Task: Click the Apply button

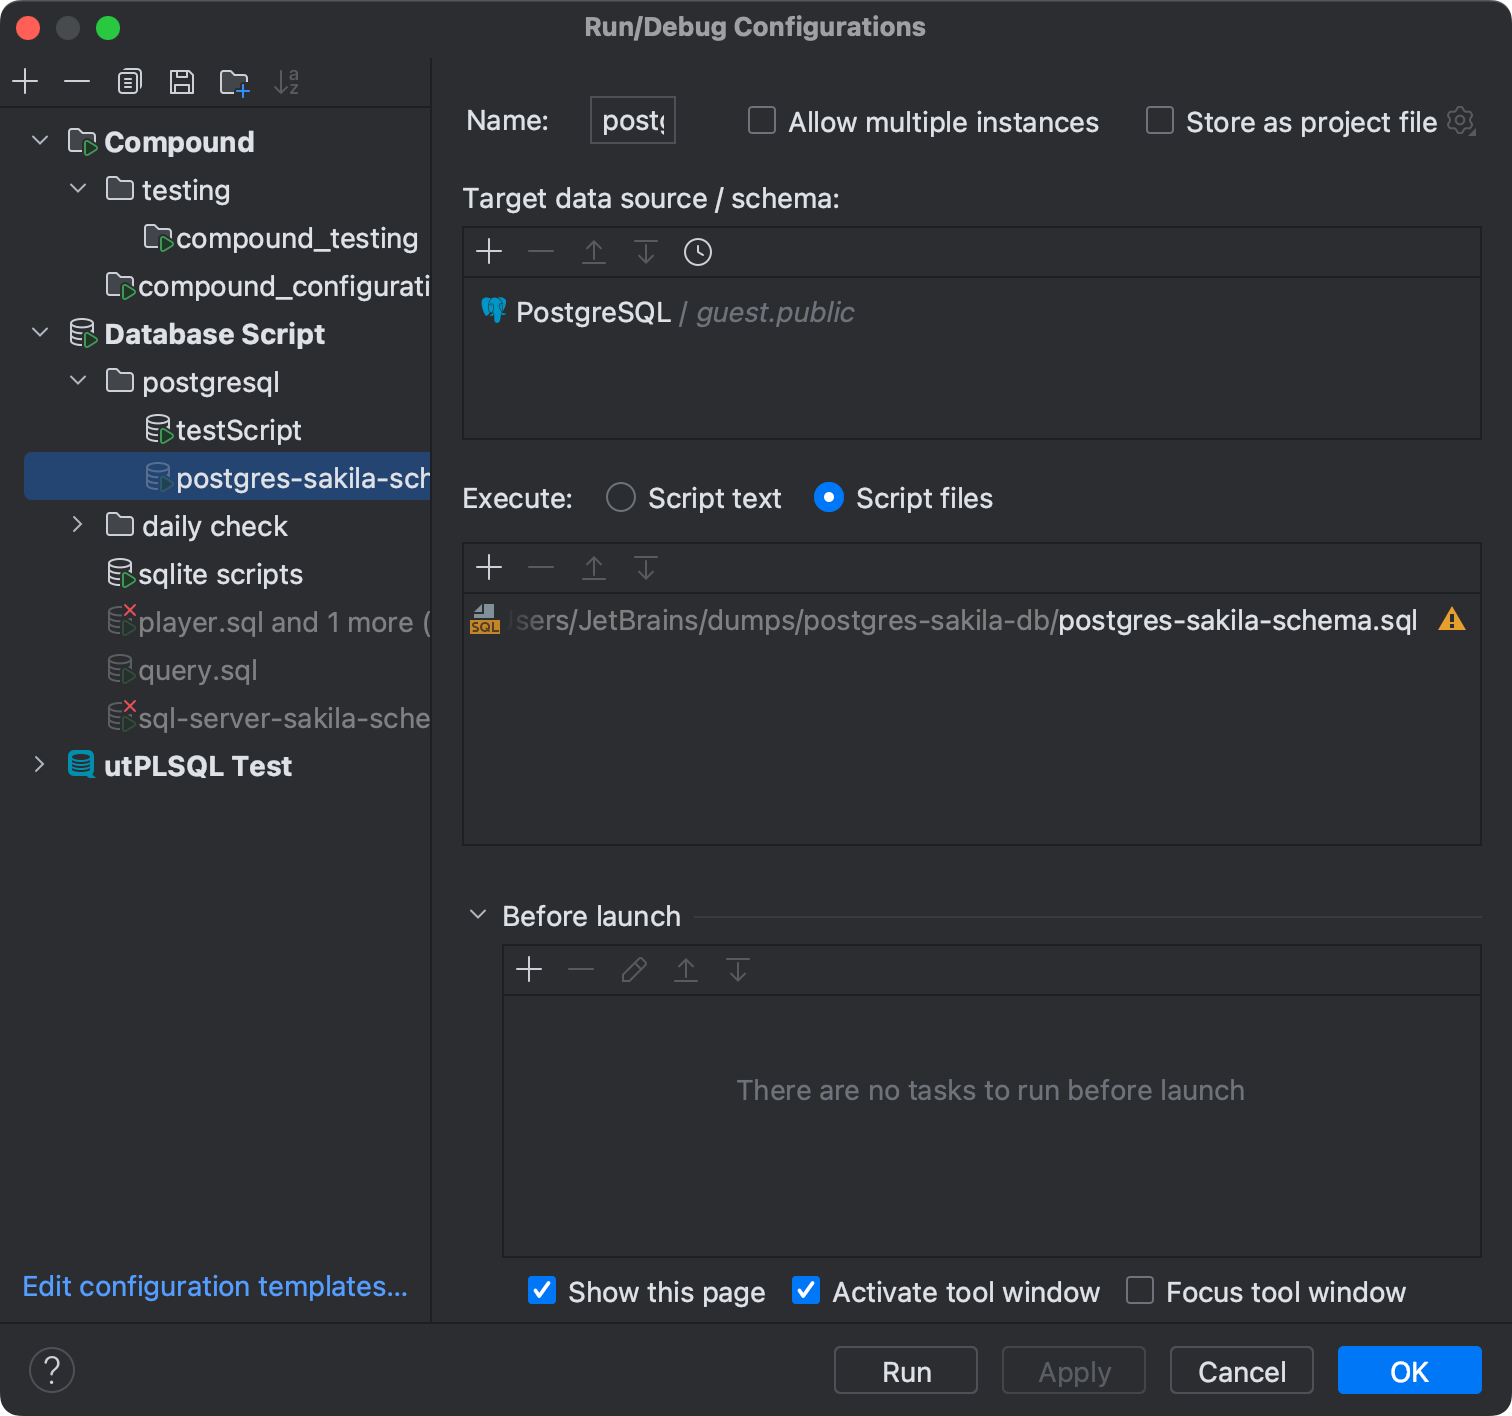Action: pyautogui.click(x=1073, y=1370)
